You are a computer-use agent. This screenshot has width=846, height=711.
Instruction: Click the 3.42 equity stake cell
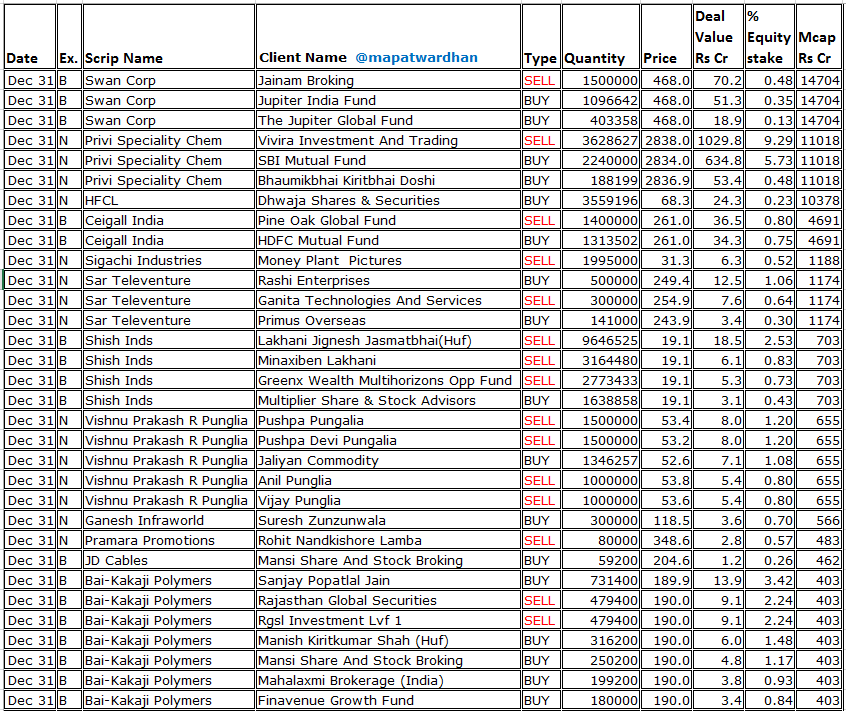pos(769,580)
